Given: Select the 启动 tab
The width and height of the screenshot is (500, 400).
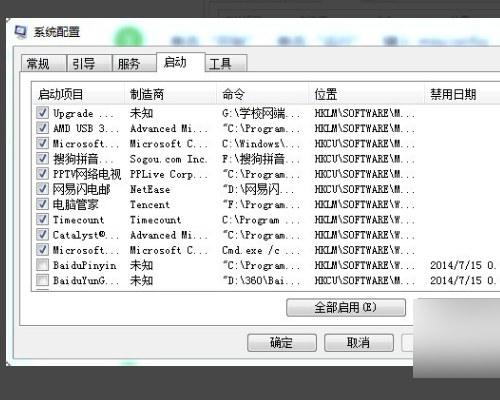Looking at the screenshot, I should (x=180, y=62).
